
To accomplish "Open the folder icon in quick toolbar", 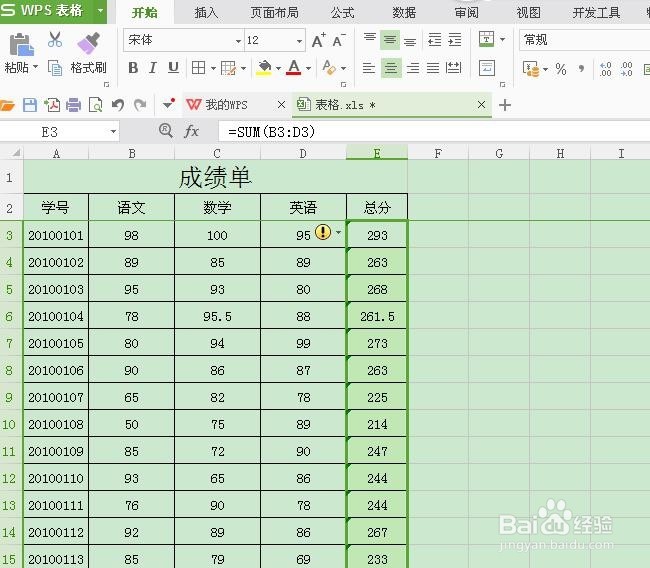I will (7, 105).
